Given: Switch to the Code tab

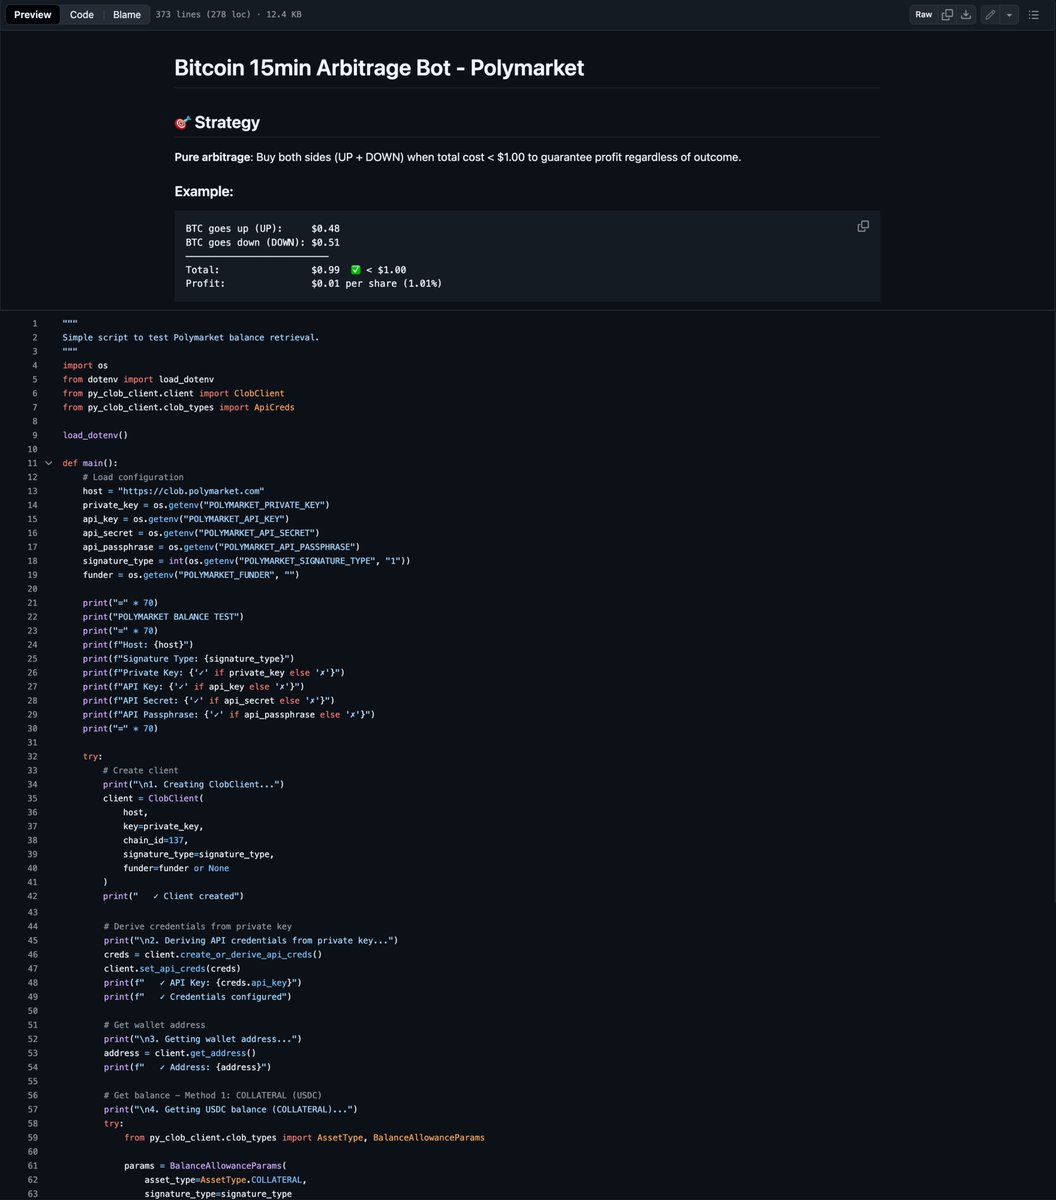Looking at the screenshot, I should pos(82,15).
